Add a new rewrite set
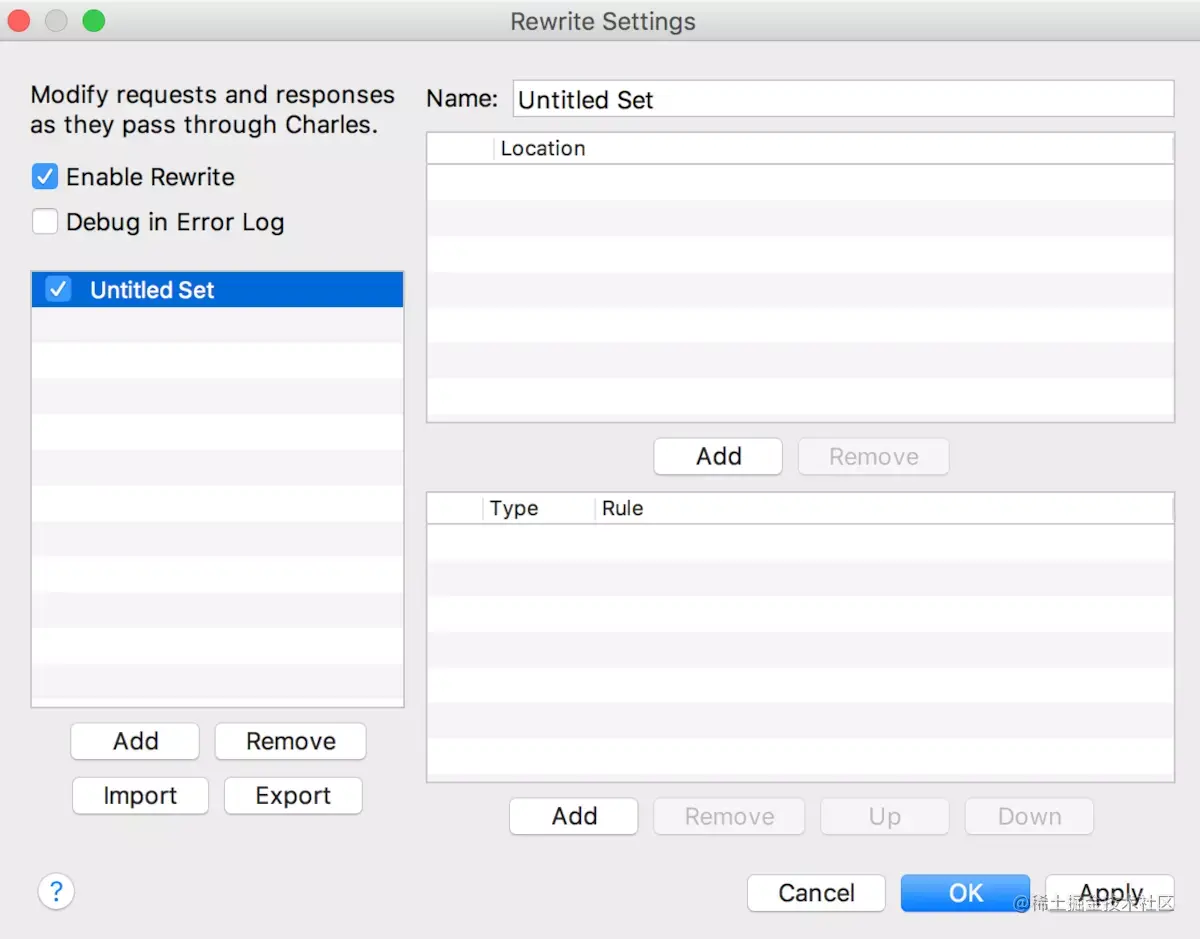The height and width of the screenshot is (939, 1200). tap(135, 741)
